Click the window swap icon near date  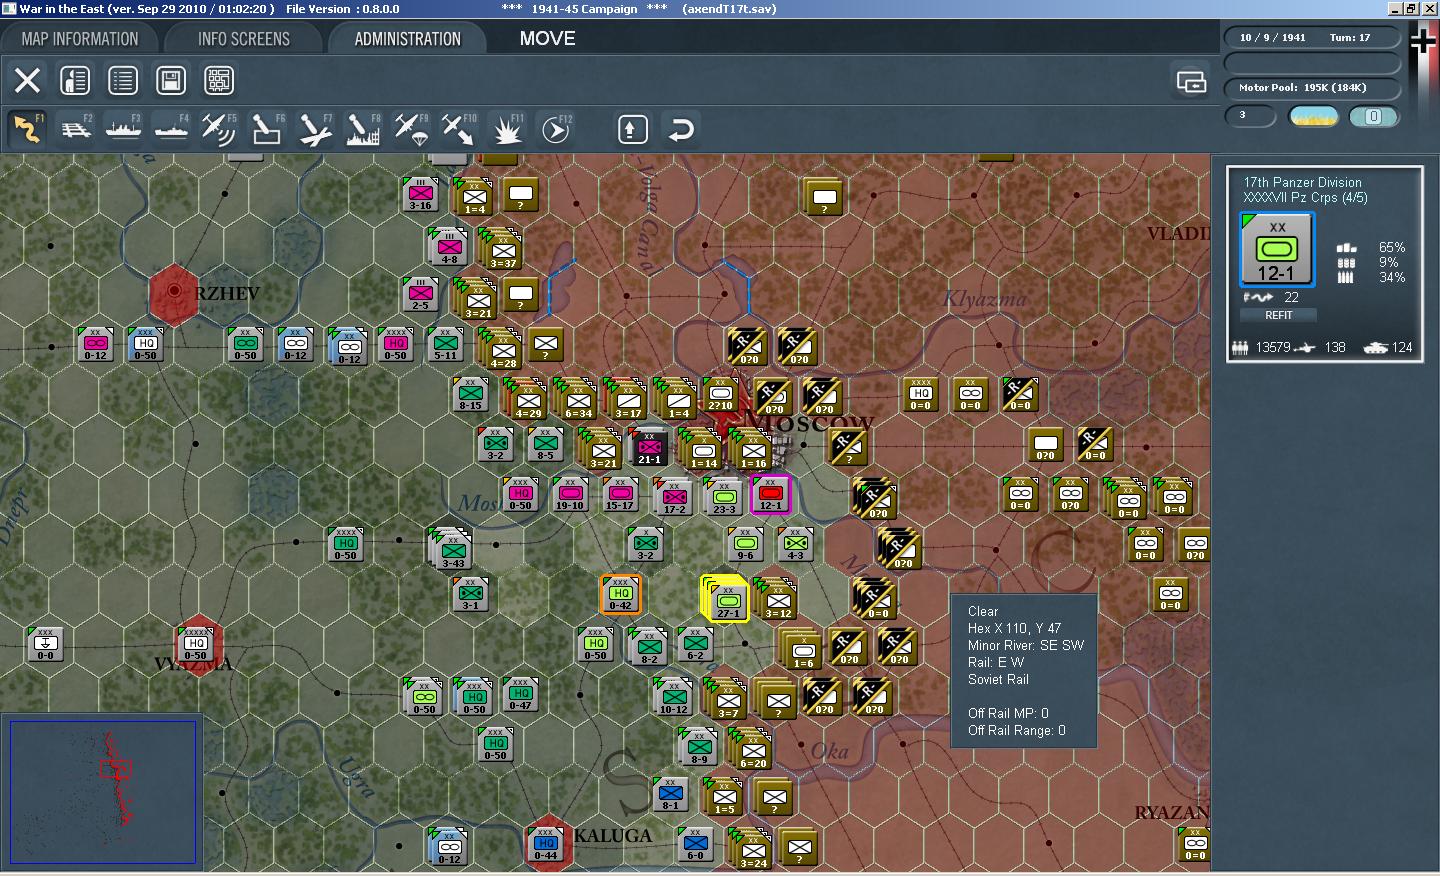(1191, 81)
